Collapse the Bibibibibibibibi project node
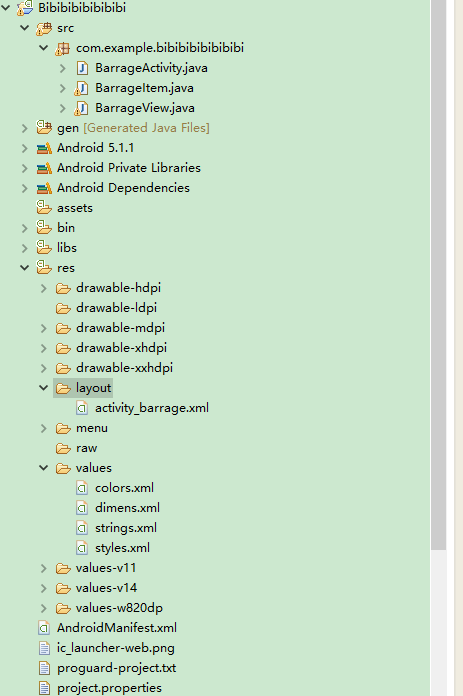The image size is (463, 696). click(6, 8)
